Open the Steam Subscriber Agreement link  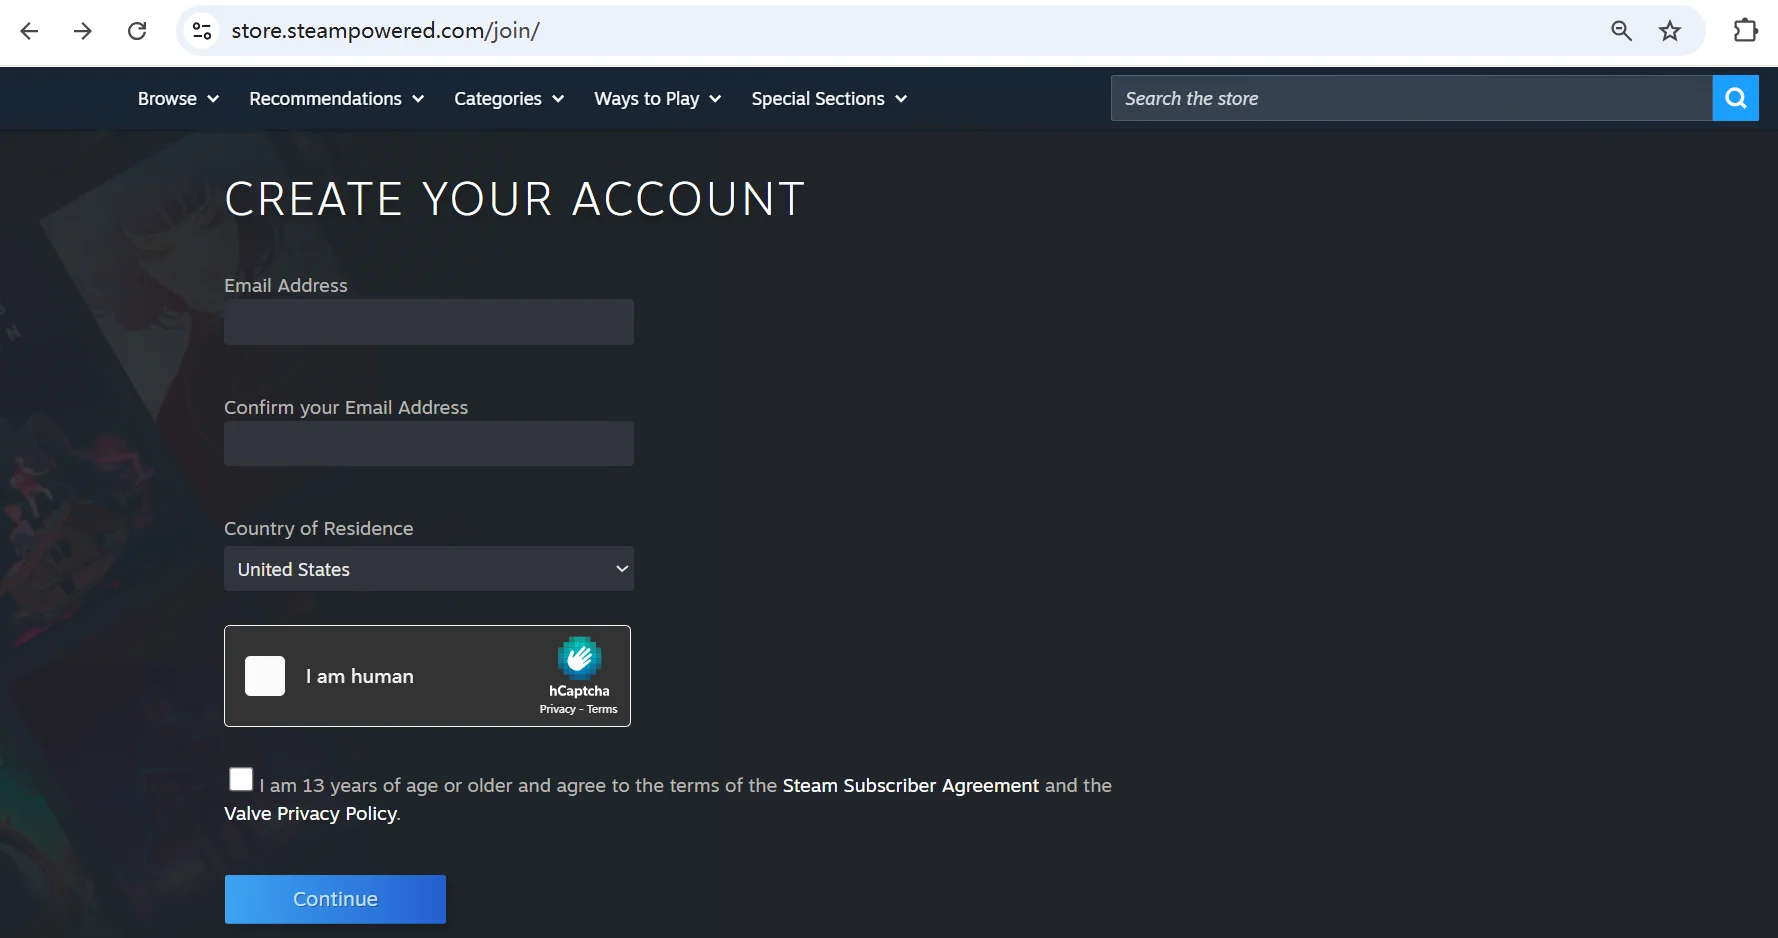click(x=911, y=786)
